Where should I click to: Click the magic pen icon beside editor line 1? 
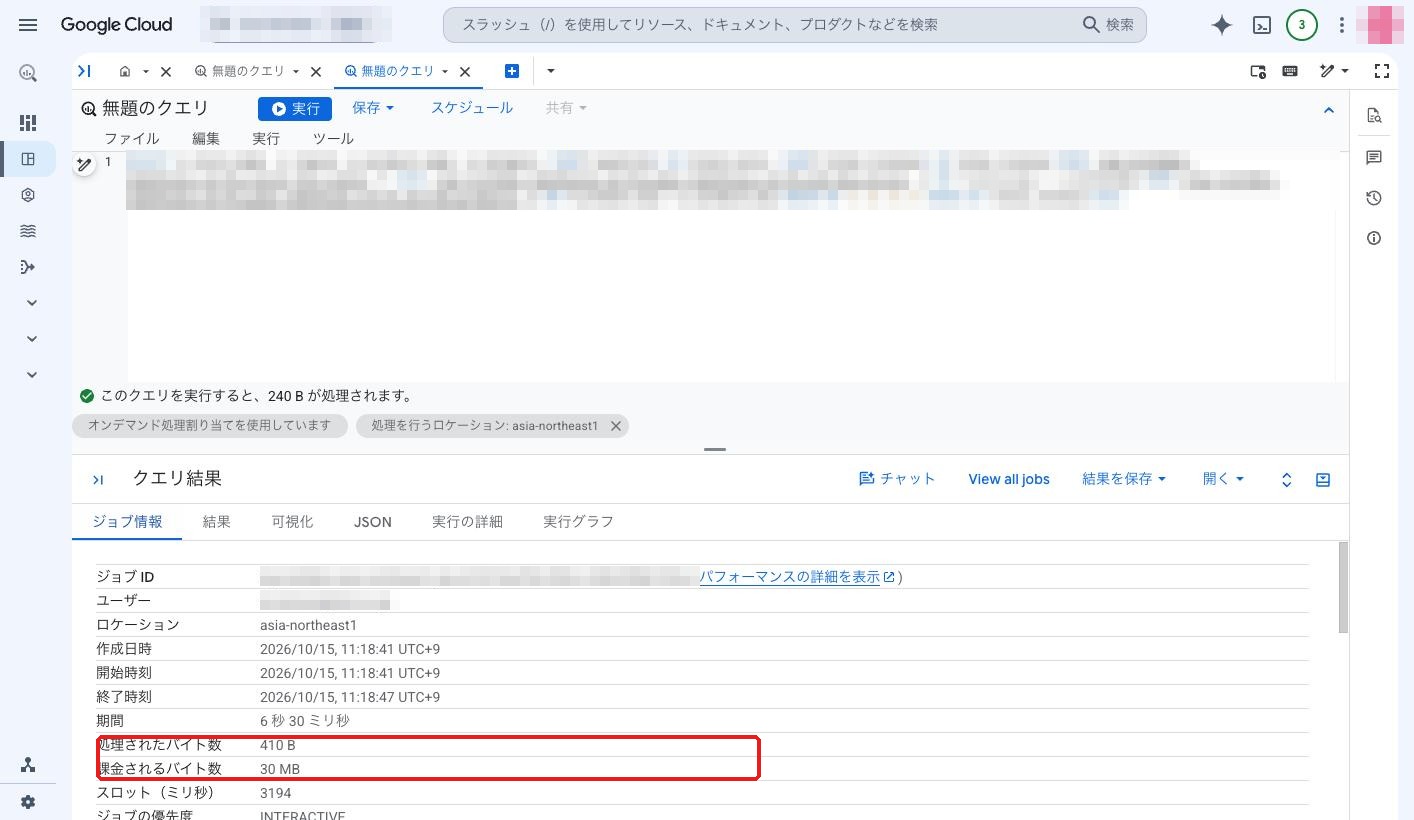(x=84, y=164)
